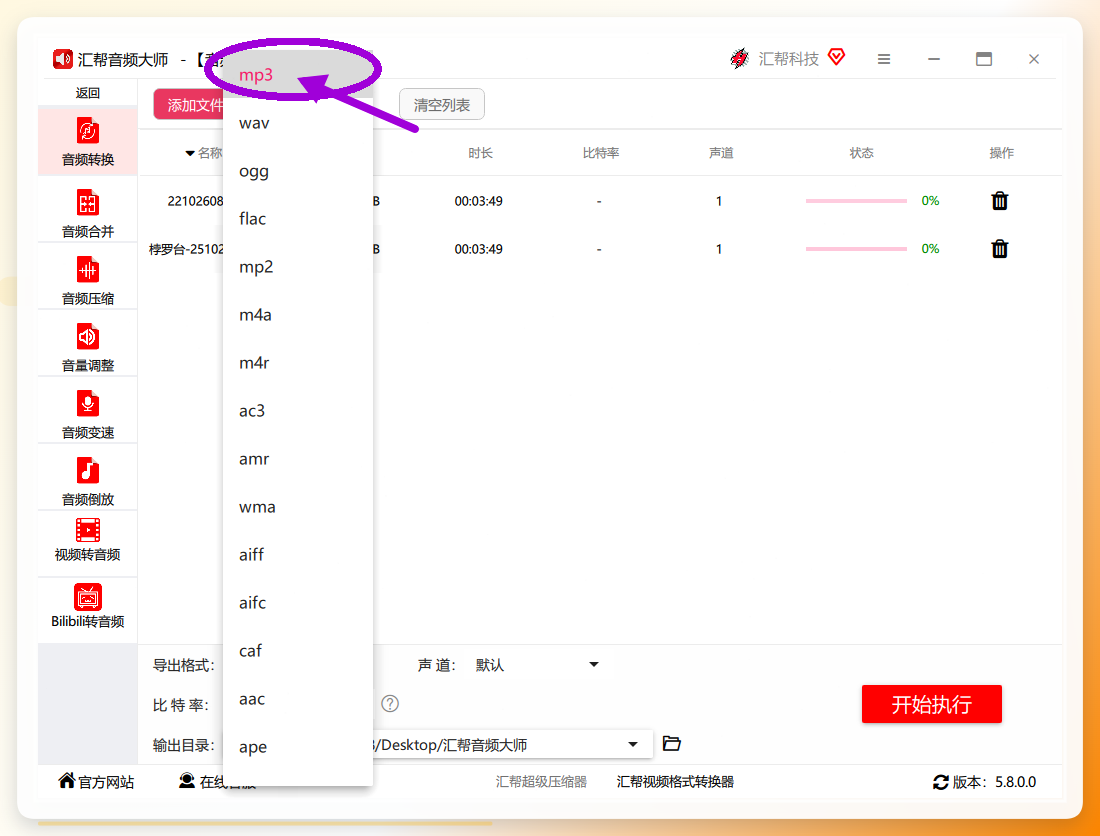This screenshot has height=836, width=1100.
Task: Click the 汇帮科技 company logo
Action: tap(739, 58)
